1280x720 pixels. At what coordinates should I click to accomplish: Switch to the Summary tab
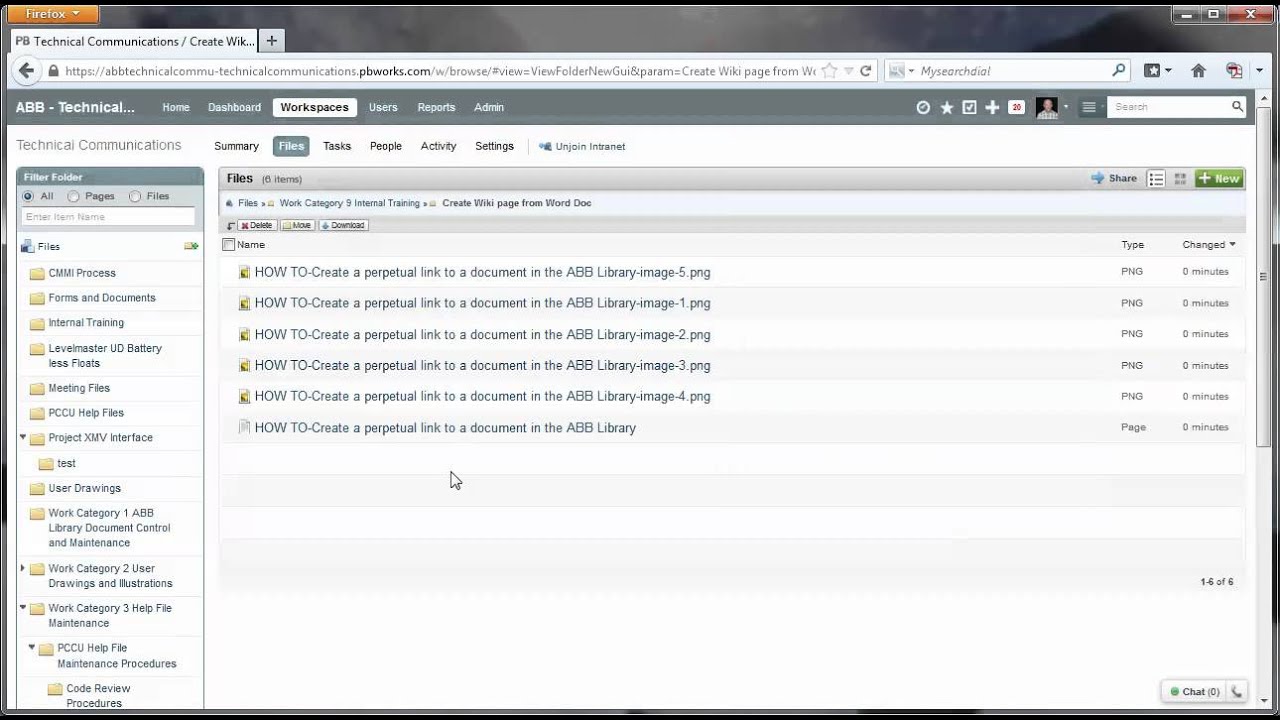(236, 146)
